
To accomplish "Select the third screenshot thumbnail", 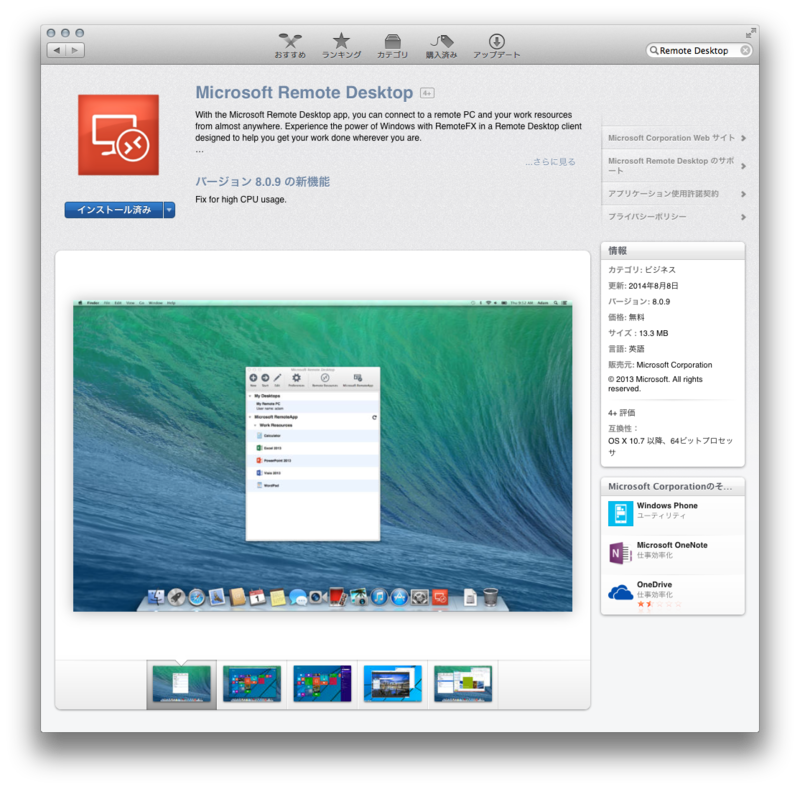I will (x=322, y=684).
